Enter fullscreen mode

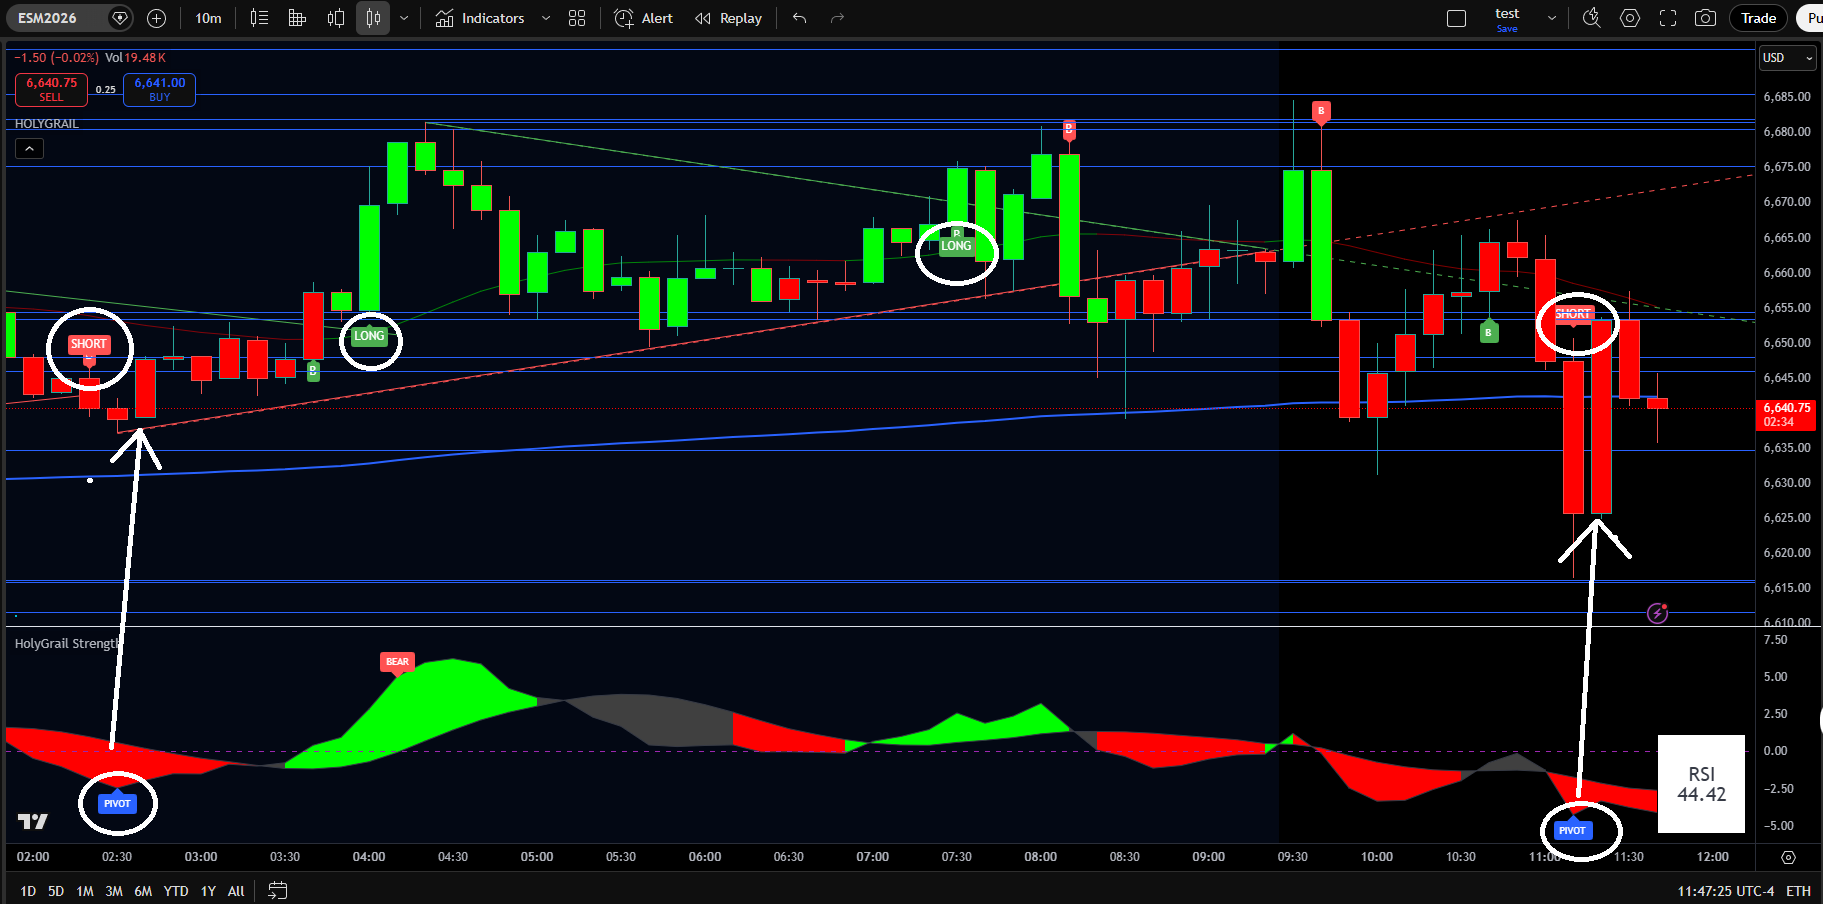click(1668, 18)
